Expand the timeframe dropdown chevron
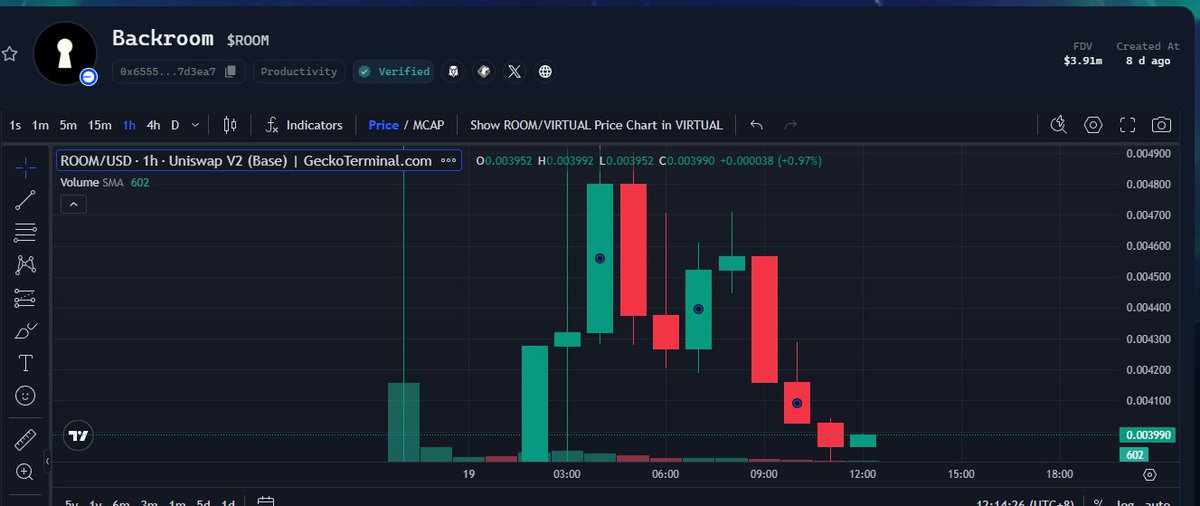 (195, 125)
